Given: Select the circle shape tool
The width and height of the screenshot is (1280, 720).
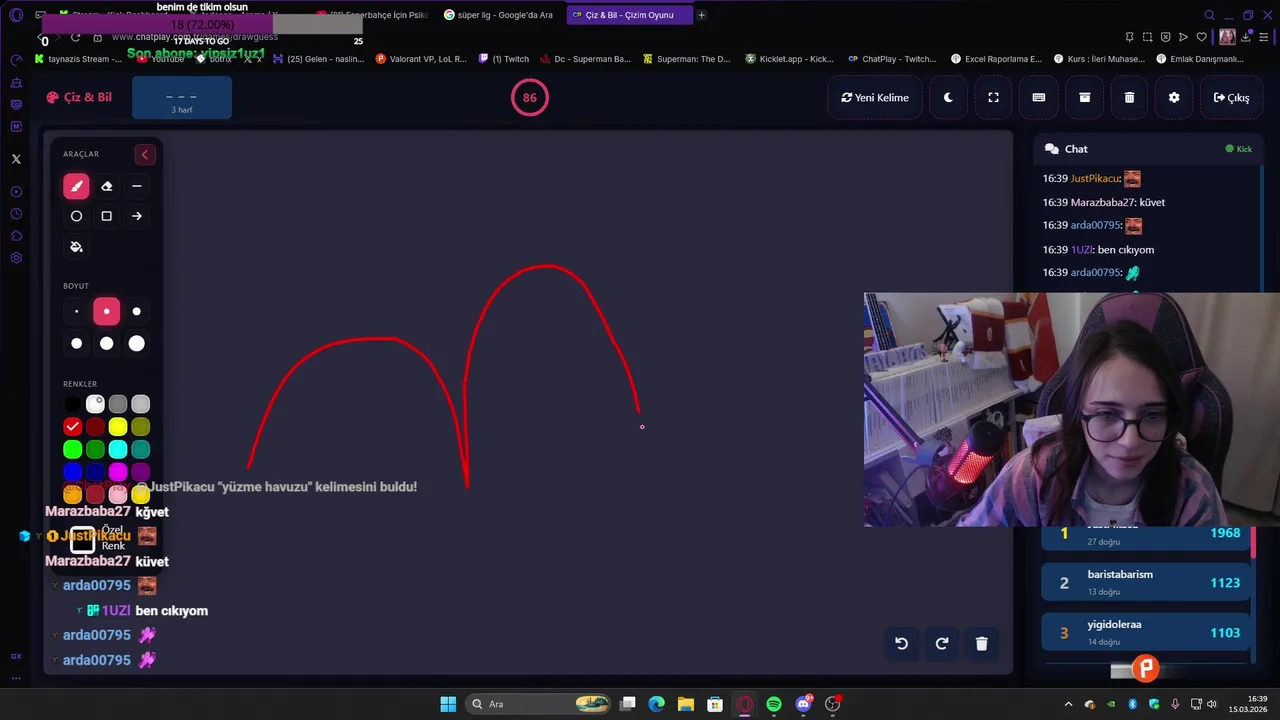Looking at the screenshot, I should [x=76, y=216].
